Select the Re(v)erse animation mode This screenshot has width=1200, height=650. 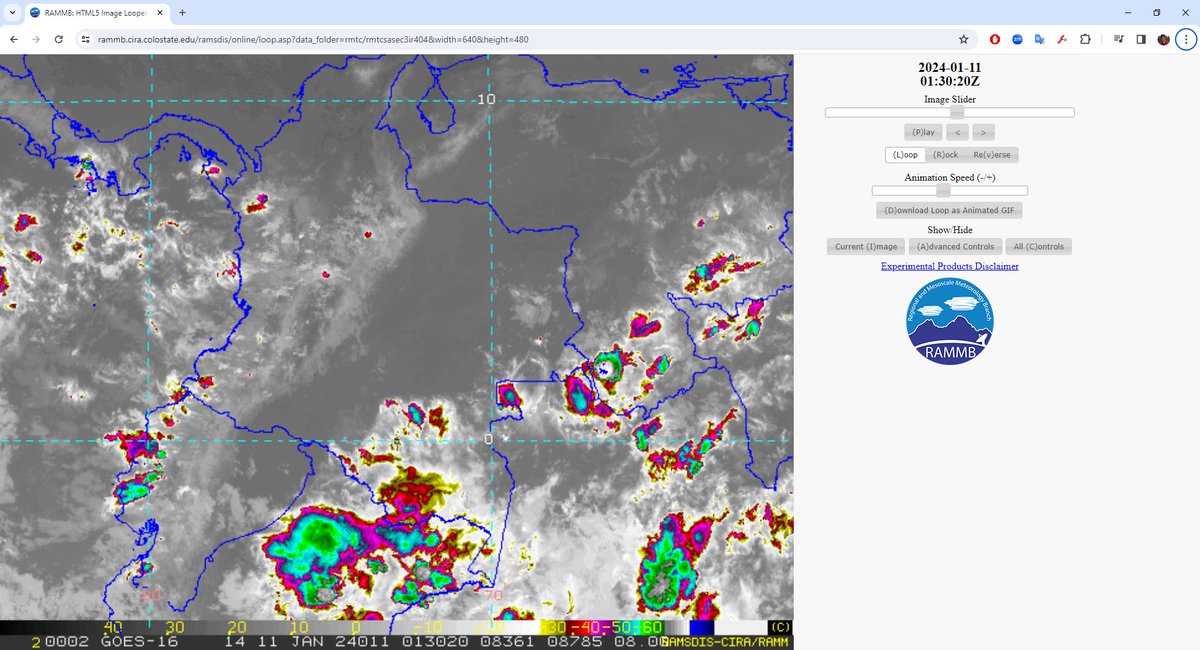tap(992, 155)
